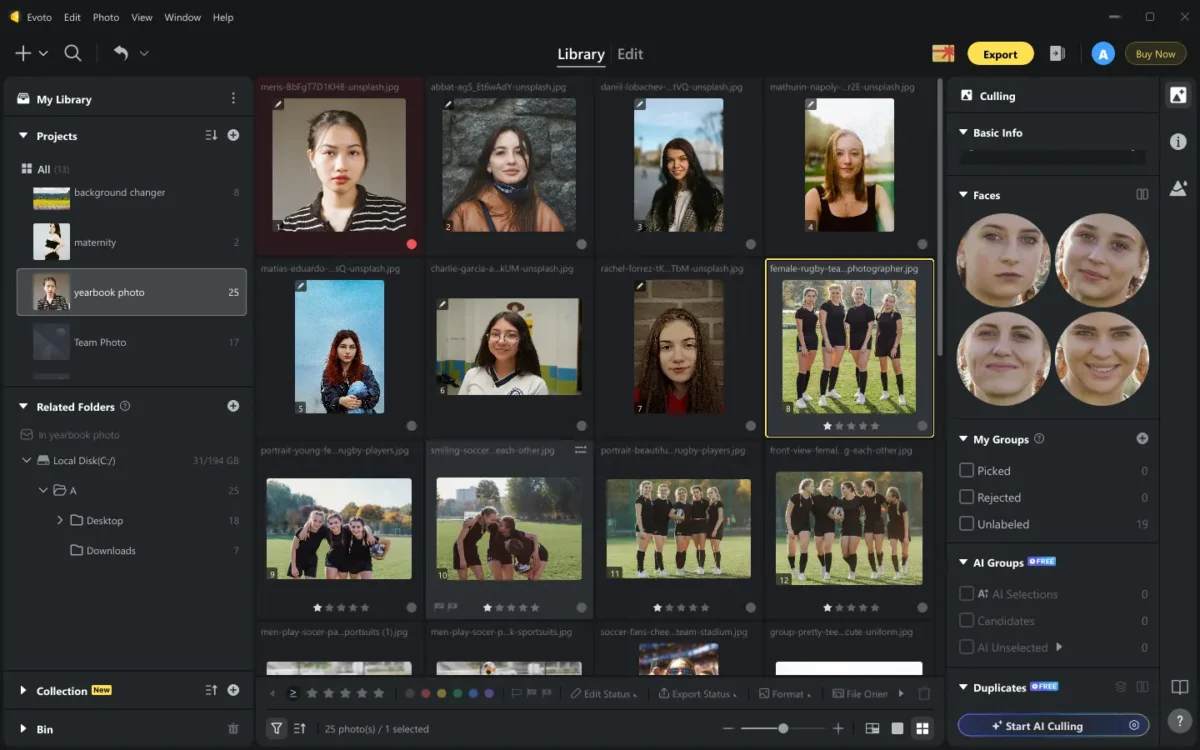The height and width of the screenshot is (750, 1200).
Task: Collapse the Basic Info section
Action: point(963,132)
